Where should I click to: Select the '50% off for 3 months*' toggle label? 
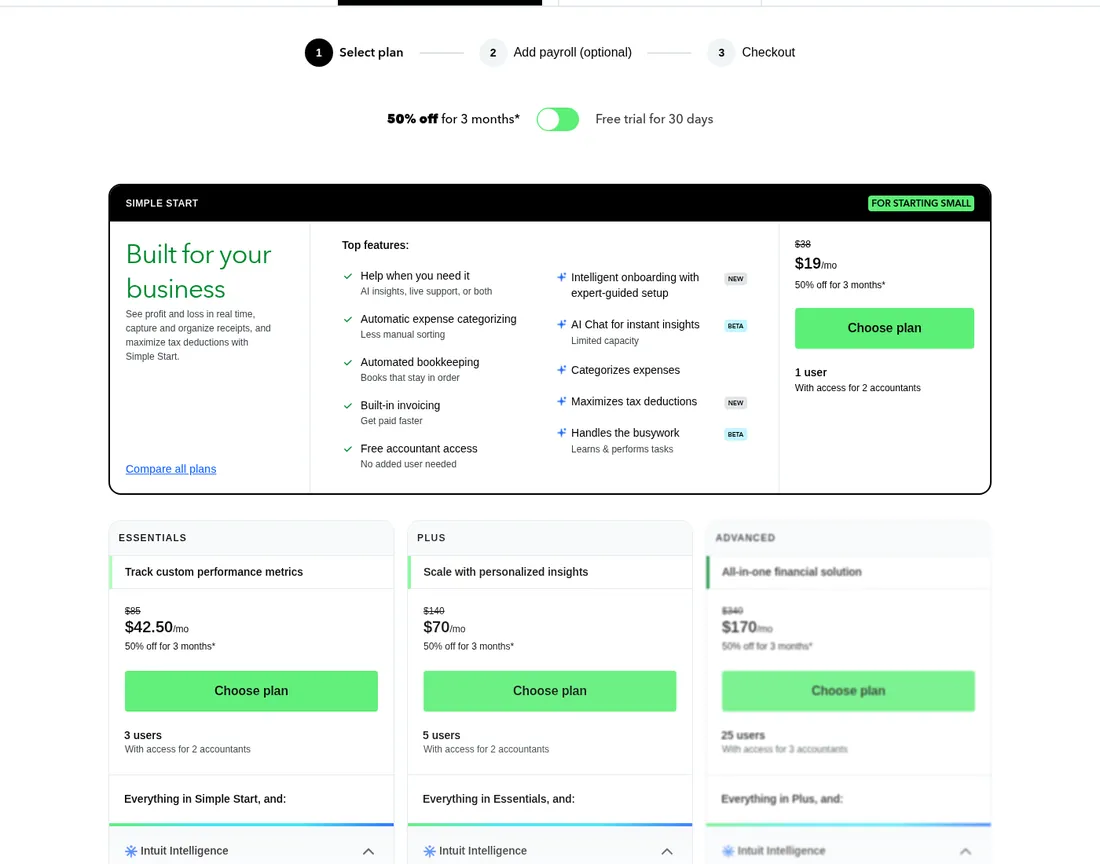(x=453, y=119)
